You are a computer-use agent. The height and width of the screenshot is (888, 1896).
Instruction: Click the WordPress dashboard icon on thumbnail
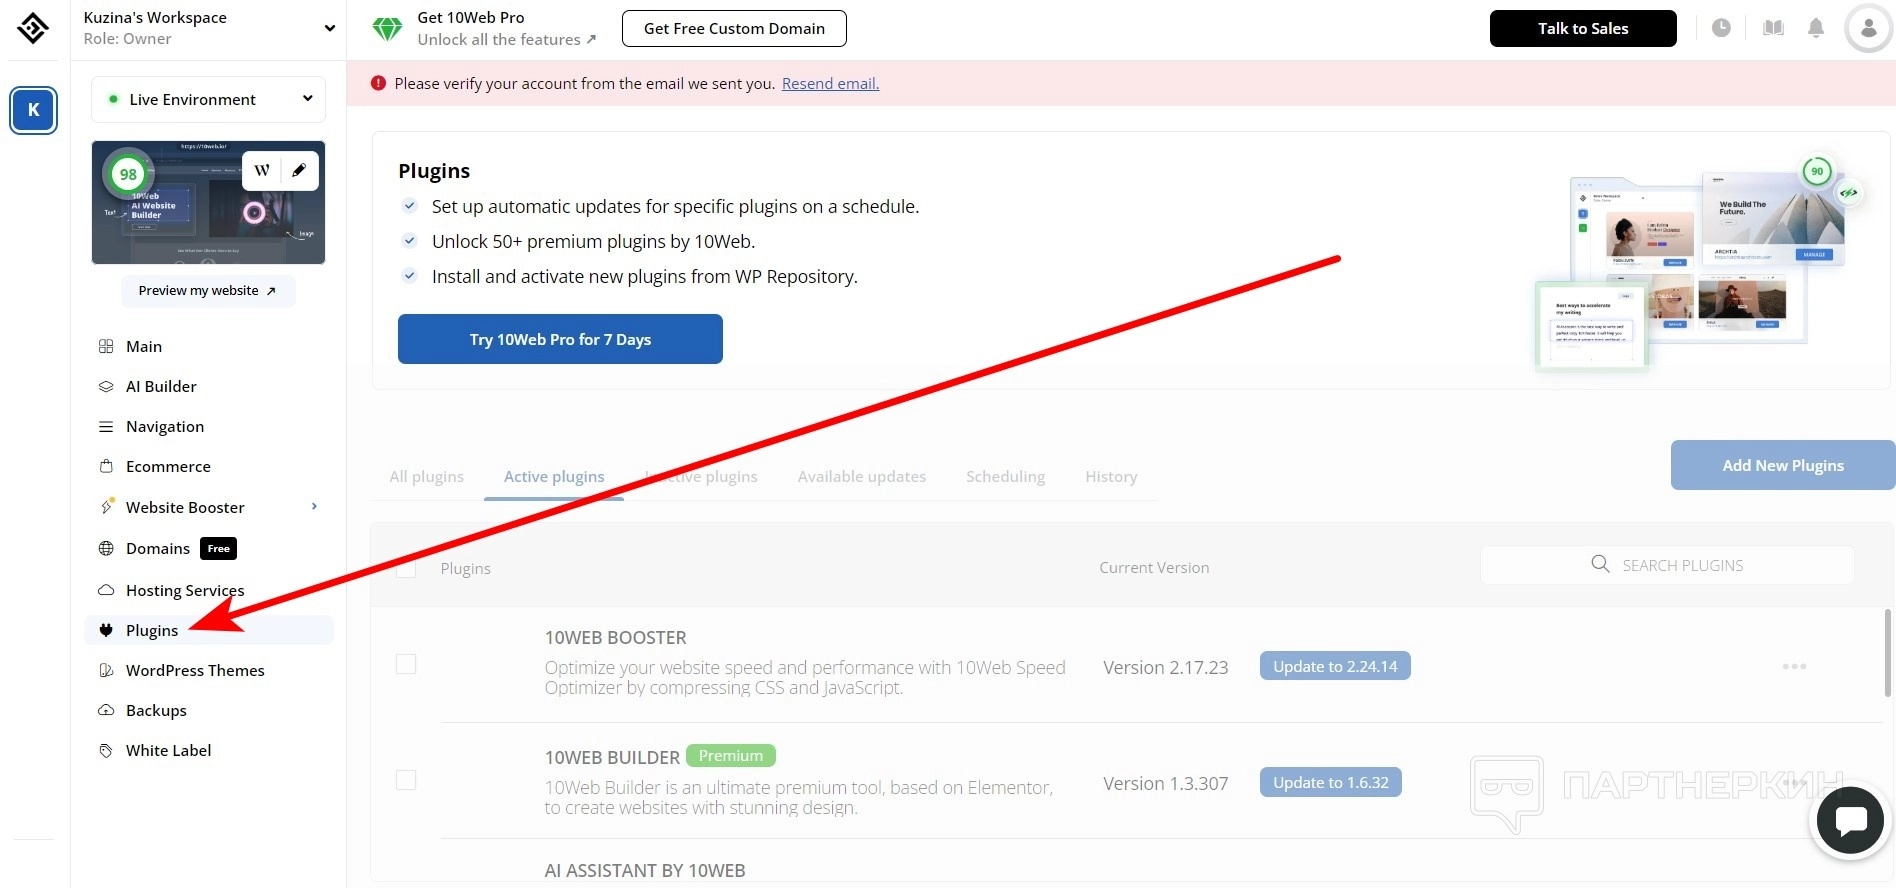click(x=262, y=170)
